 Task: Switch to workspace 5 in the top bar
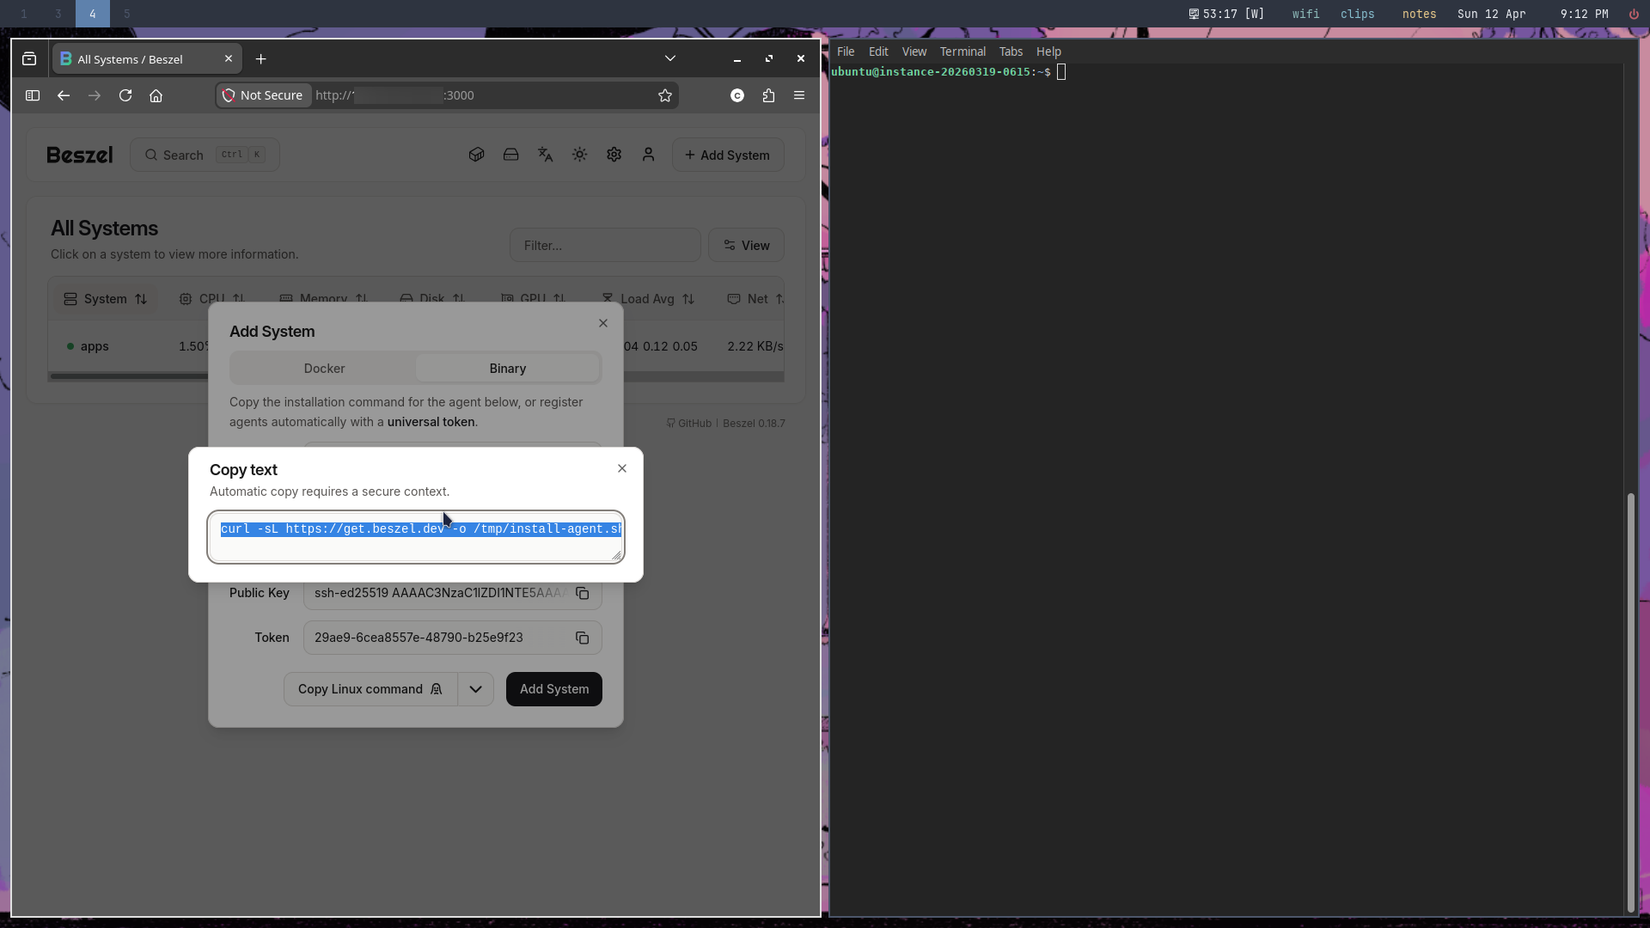point(126,14)
